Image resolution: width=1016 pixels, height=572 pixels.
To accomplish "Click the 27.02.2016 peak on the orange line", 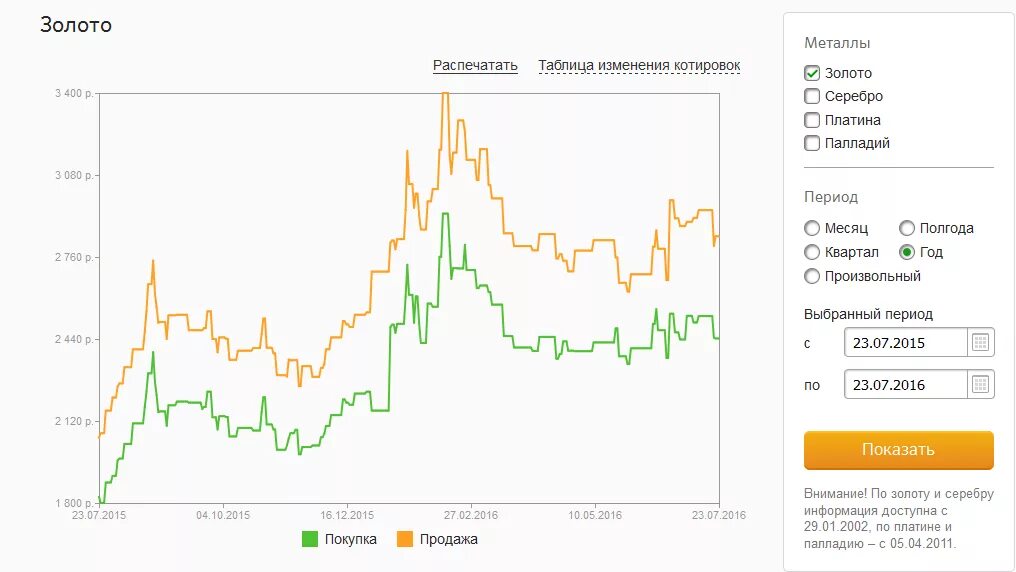I will pos(445,94).
